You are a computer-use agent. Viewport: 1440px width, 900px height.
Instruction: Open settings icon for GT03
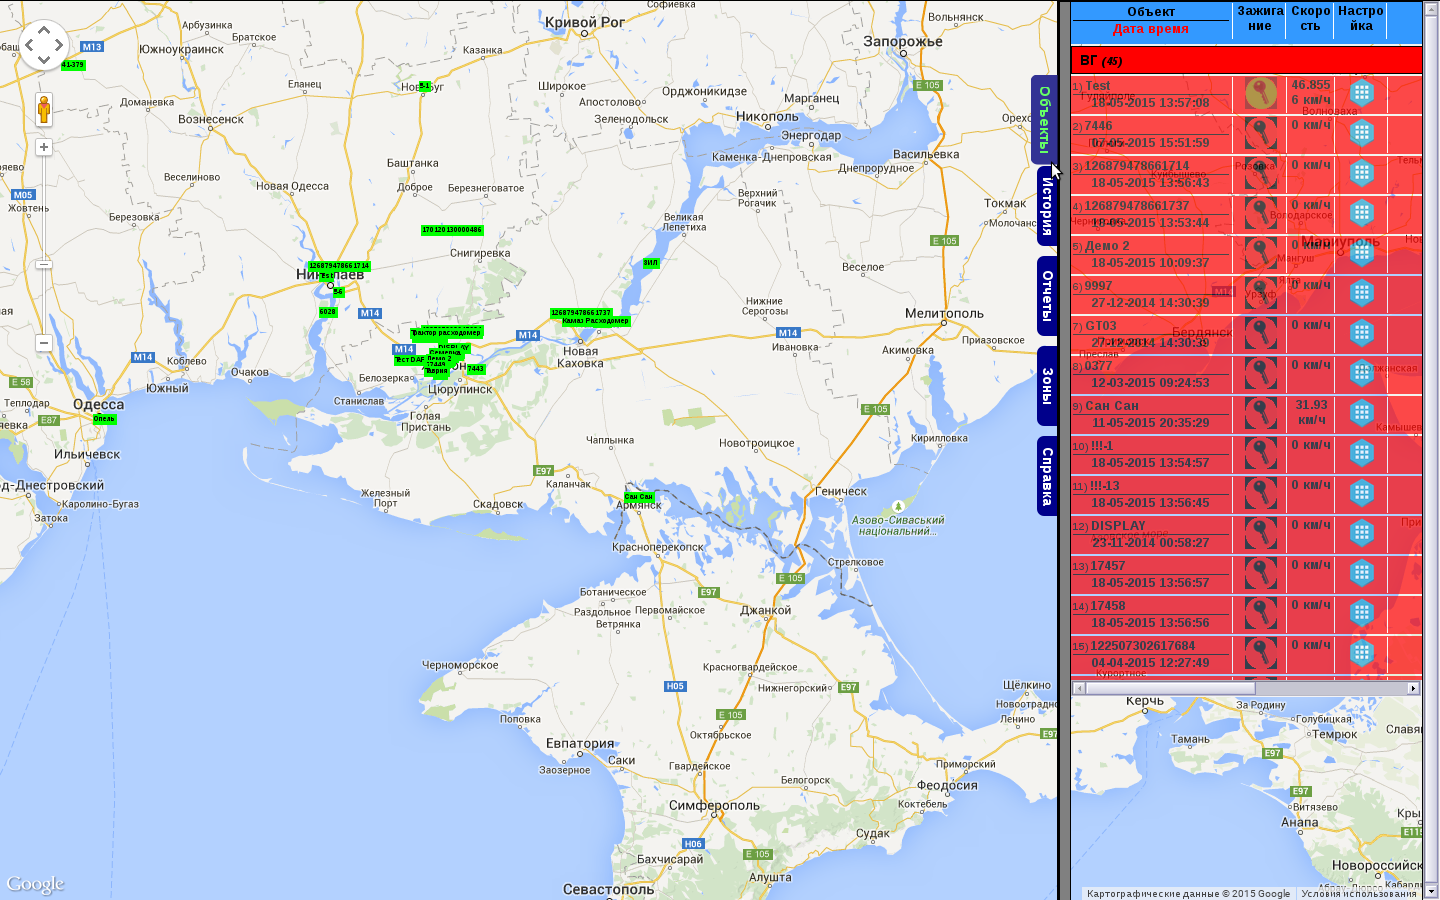coord(1361,333)
